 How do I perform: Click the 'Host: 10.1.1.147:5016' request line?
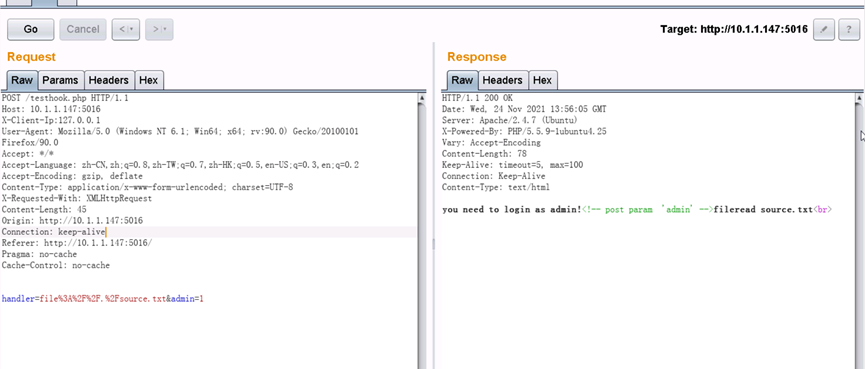(51, 109)
